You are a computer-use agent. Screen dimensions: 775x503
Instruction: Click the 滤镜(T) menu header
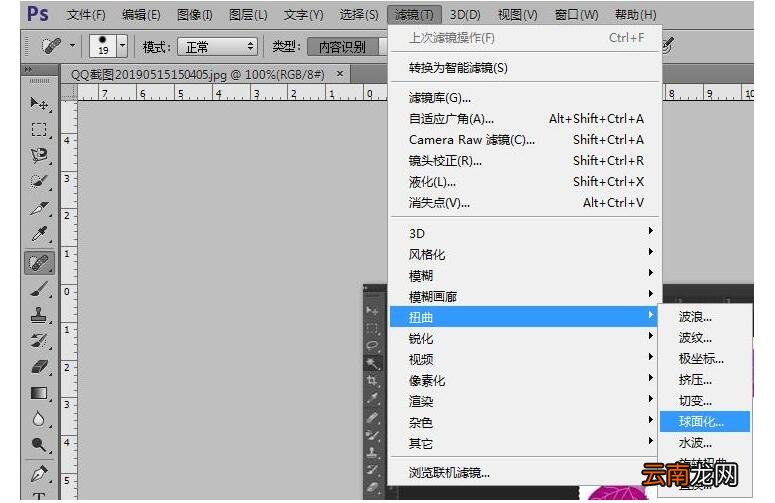414,15
